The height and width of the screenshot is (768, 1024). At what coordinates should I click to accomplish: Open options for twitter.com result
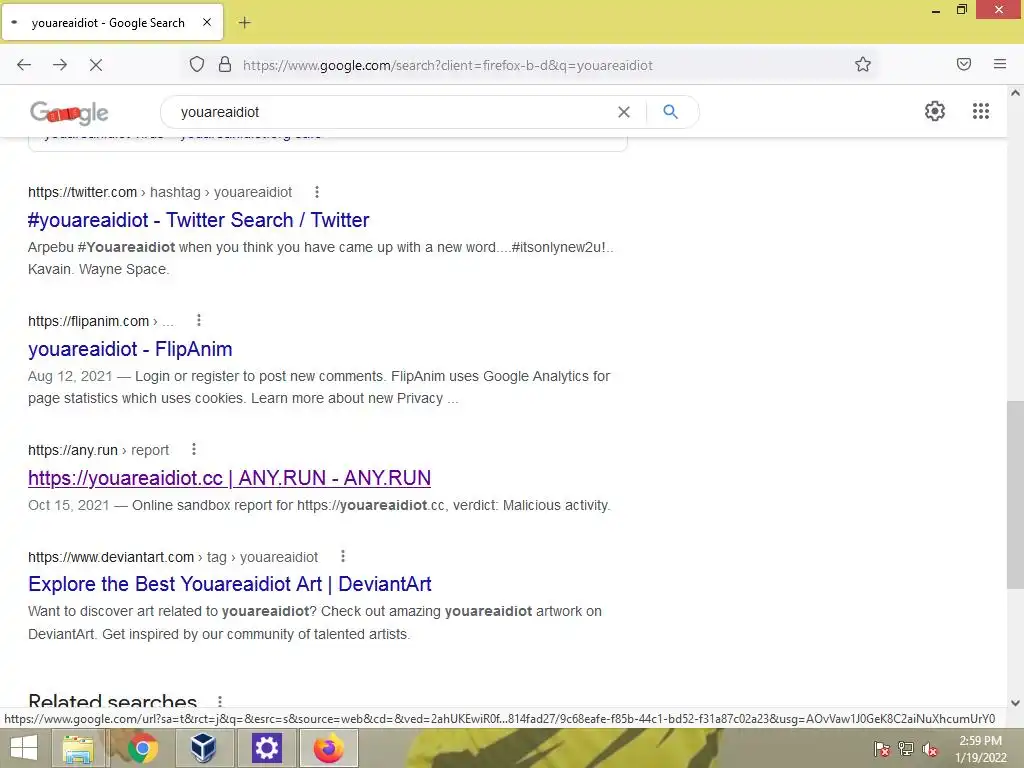pyautogui.click(x=317, y=192)
